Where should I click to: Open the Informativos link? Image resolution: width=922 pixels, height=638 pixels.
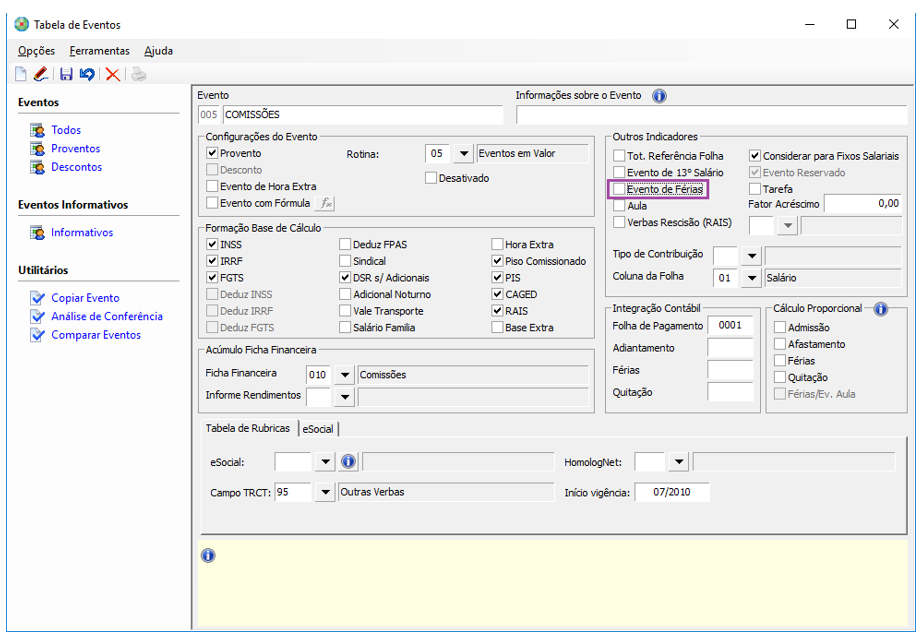point(82,233)
